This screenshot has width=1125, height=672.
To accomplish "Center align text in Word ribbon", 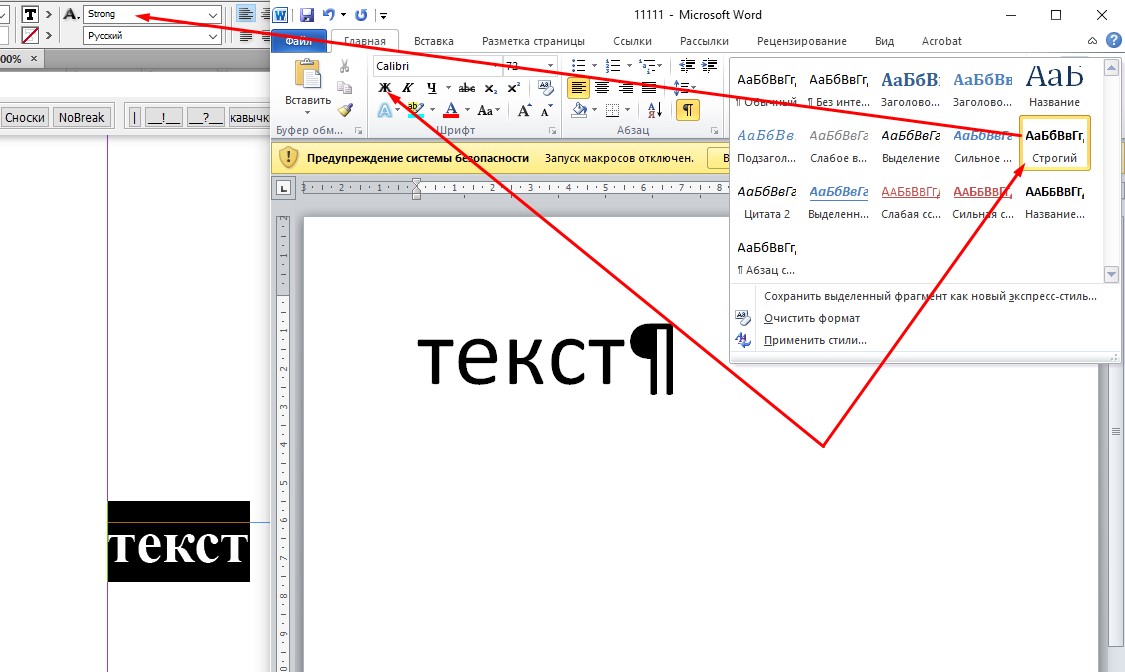I will tap(602, 88).
